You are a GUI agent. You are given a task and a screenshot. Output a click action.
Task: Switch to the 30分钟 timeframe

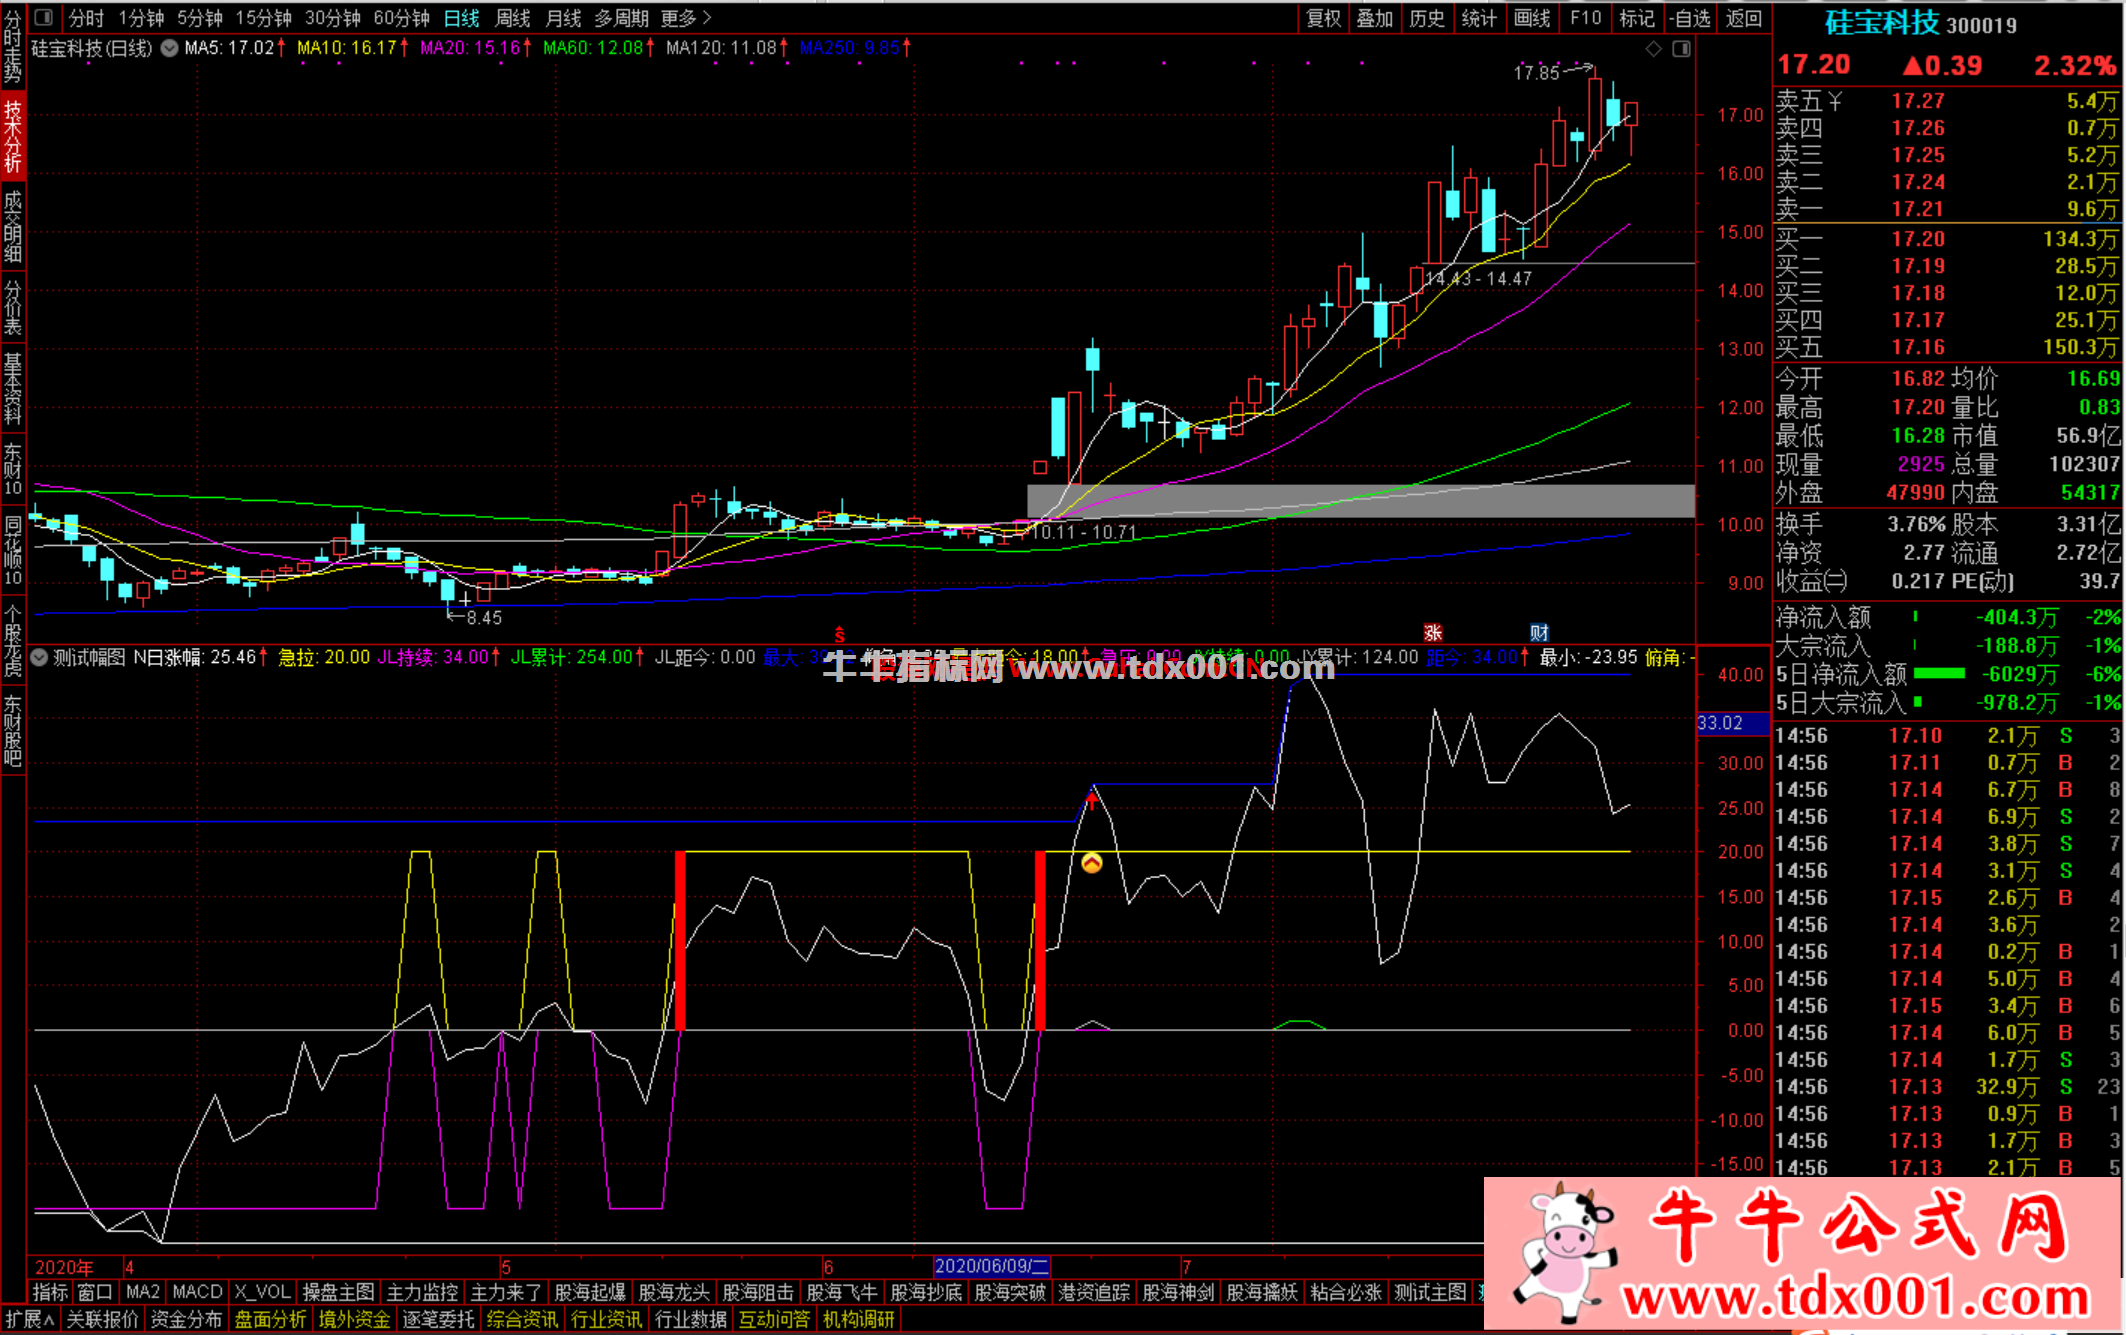pyautogui.click(x=333, y=18)
